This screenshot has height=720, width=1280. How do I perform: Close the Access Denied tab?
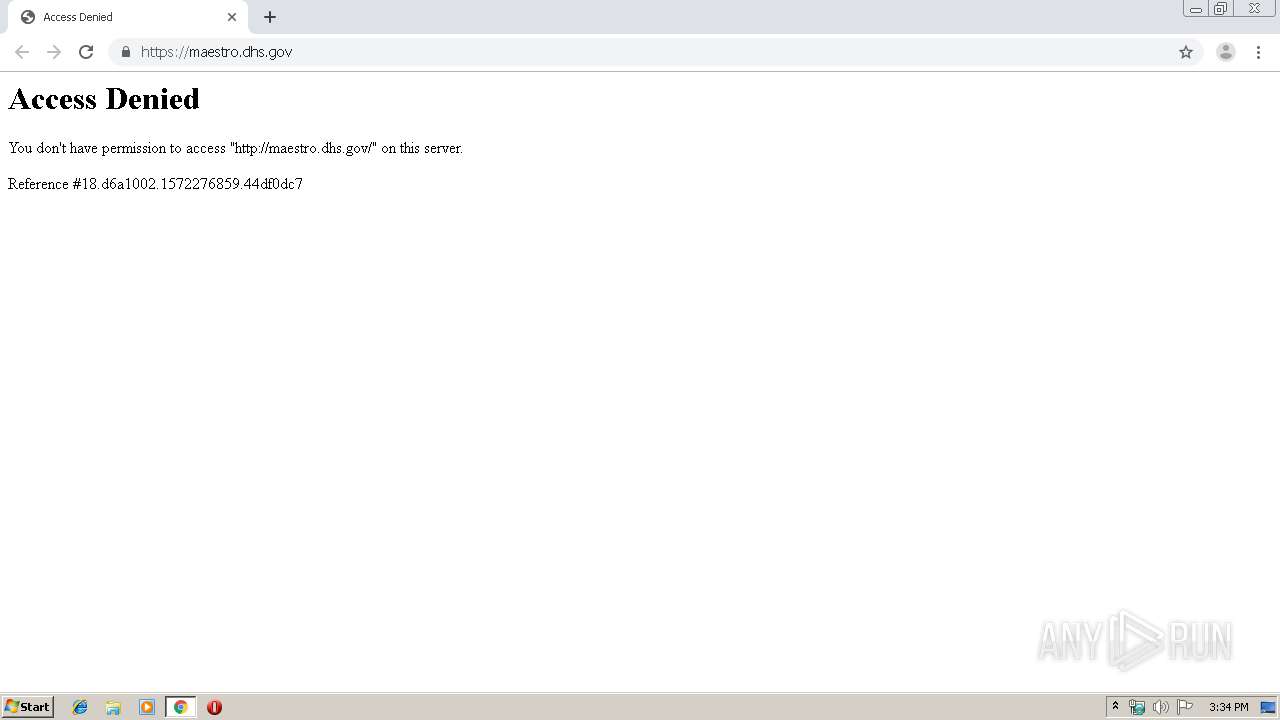[x=232, y=17]
